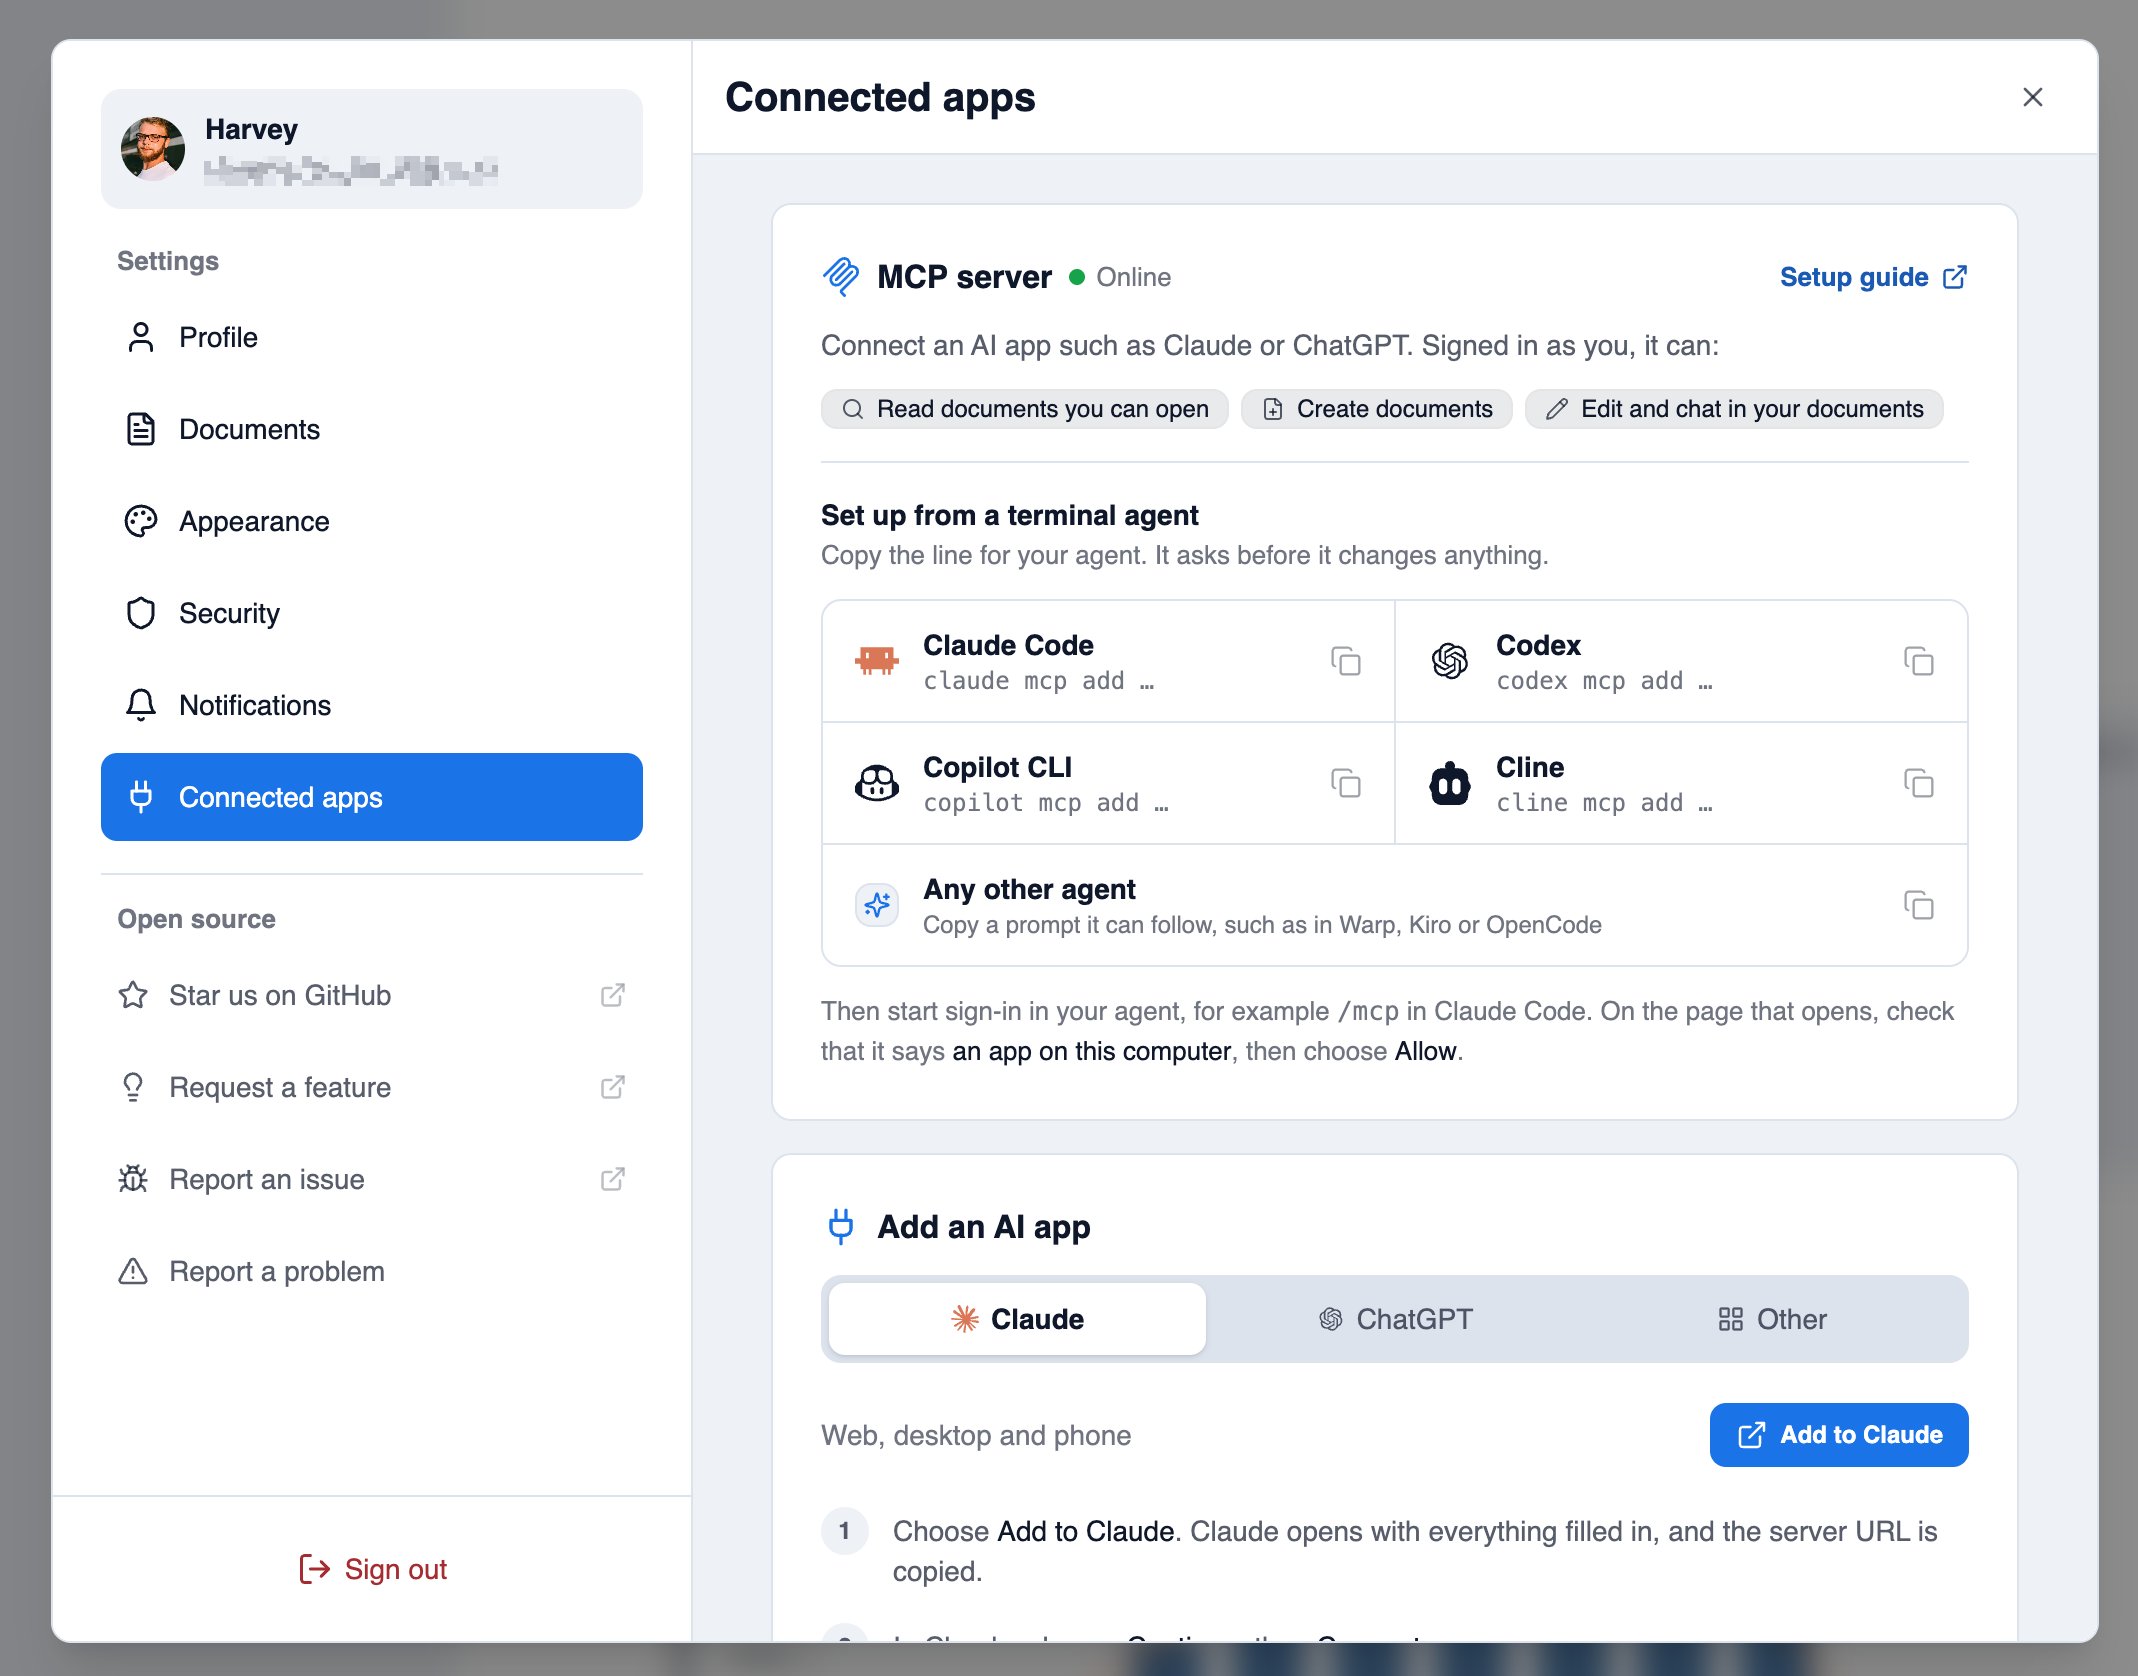This screenshot has height=1676, width=2138.
Task: Copy the Cline mcp add command
Action: (1918, 783)
